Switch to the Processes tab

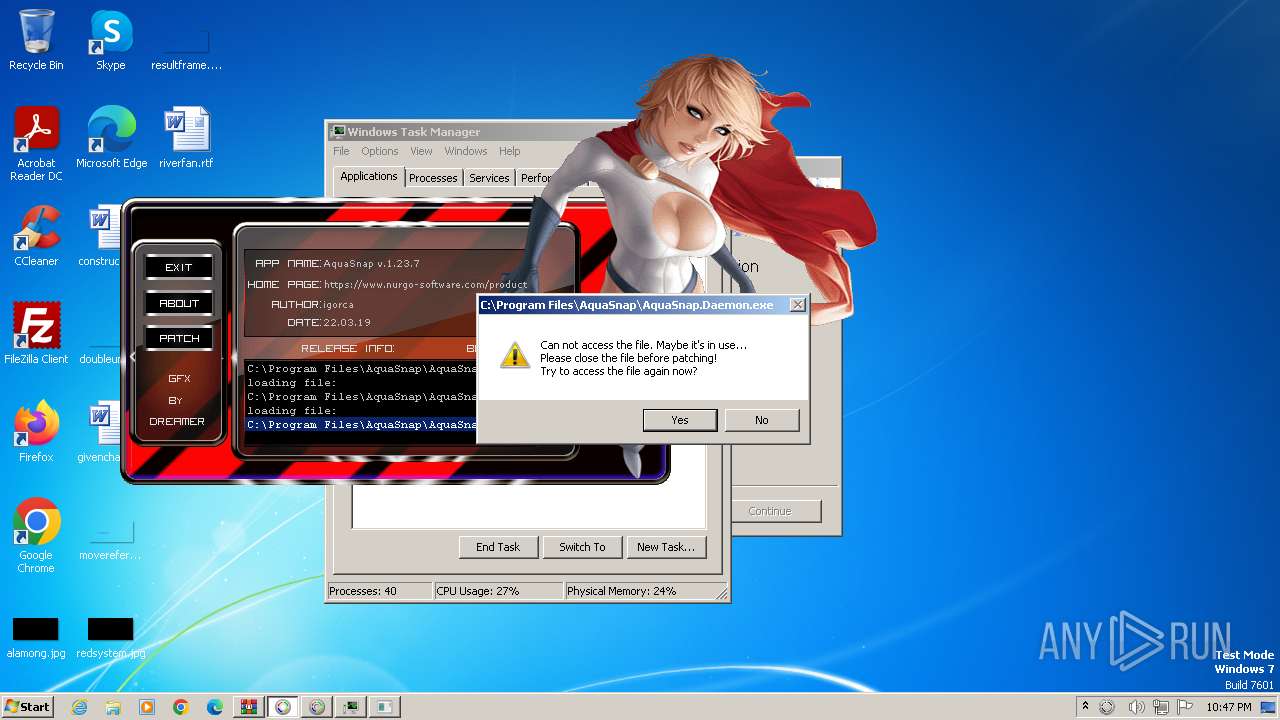[433, 178]
